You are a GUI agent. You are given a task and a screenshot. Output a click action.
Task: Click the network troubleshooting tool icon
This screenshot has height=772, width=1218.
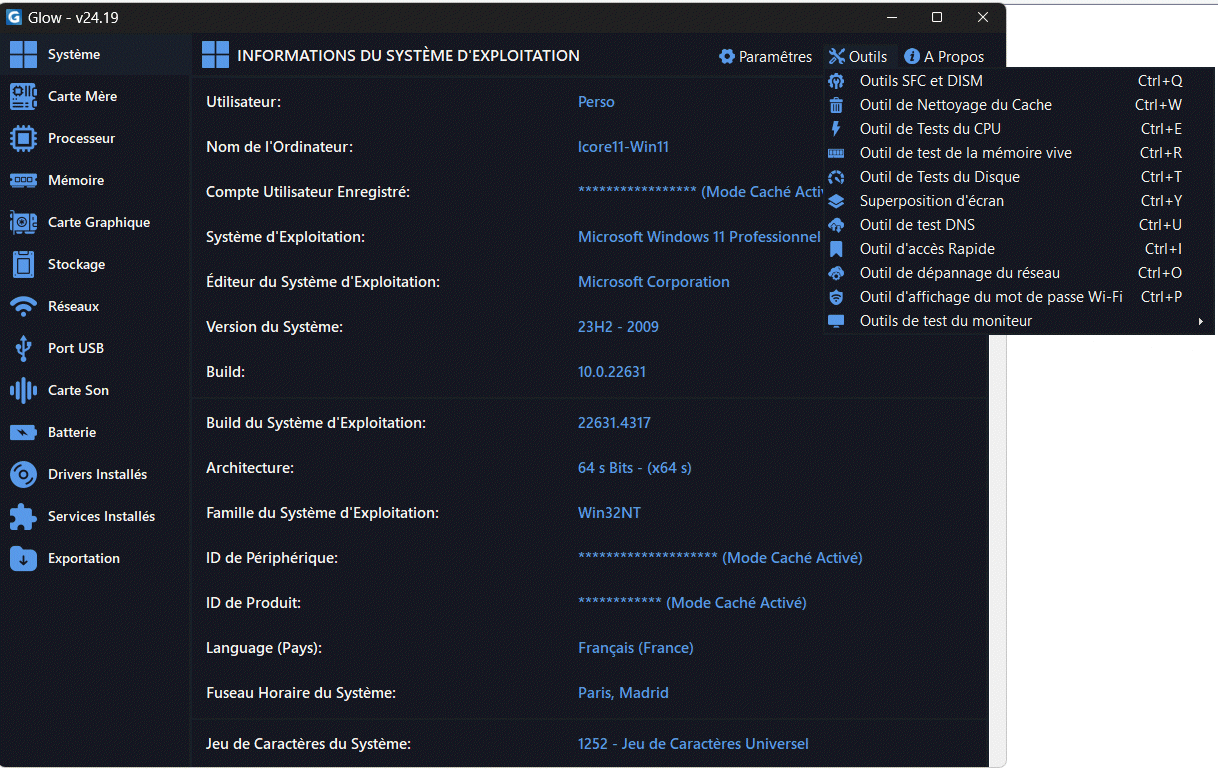point(837,273)
